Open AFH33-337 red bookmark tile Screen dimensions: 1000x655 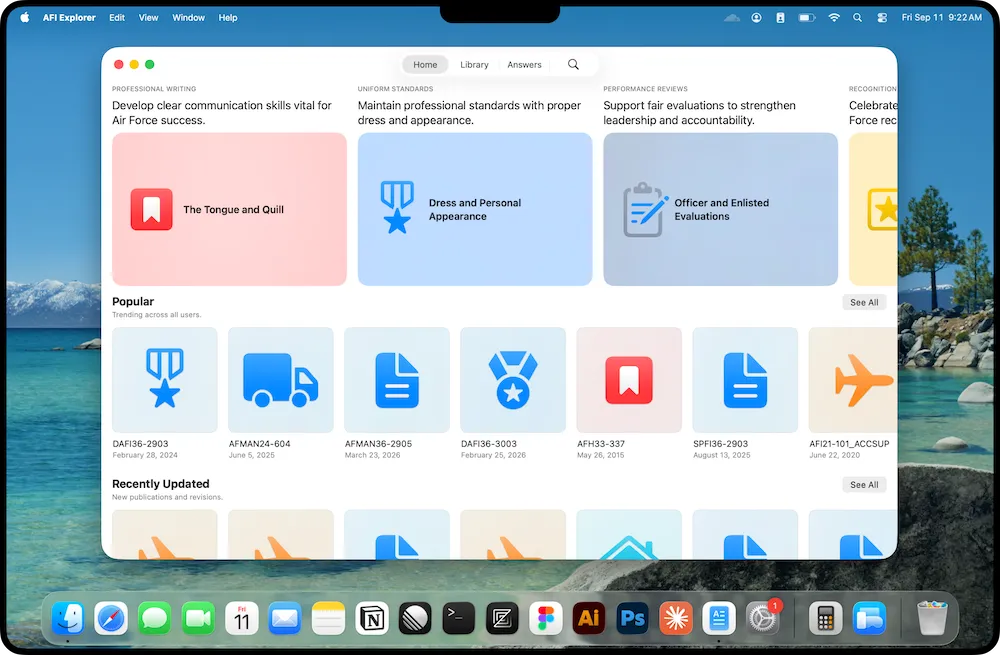click(x=629, y=380)
